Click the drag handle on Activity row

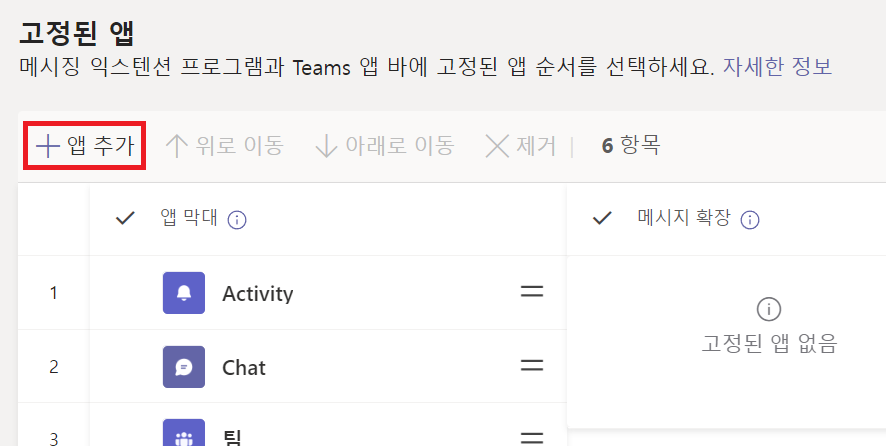point(531,292)
